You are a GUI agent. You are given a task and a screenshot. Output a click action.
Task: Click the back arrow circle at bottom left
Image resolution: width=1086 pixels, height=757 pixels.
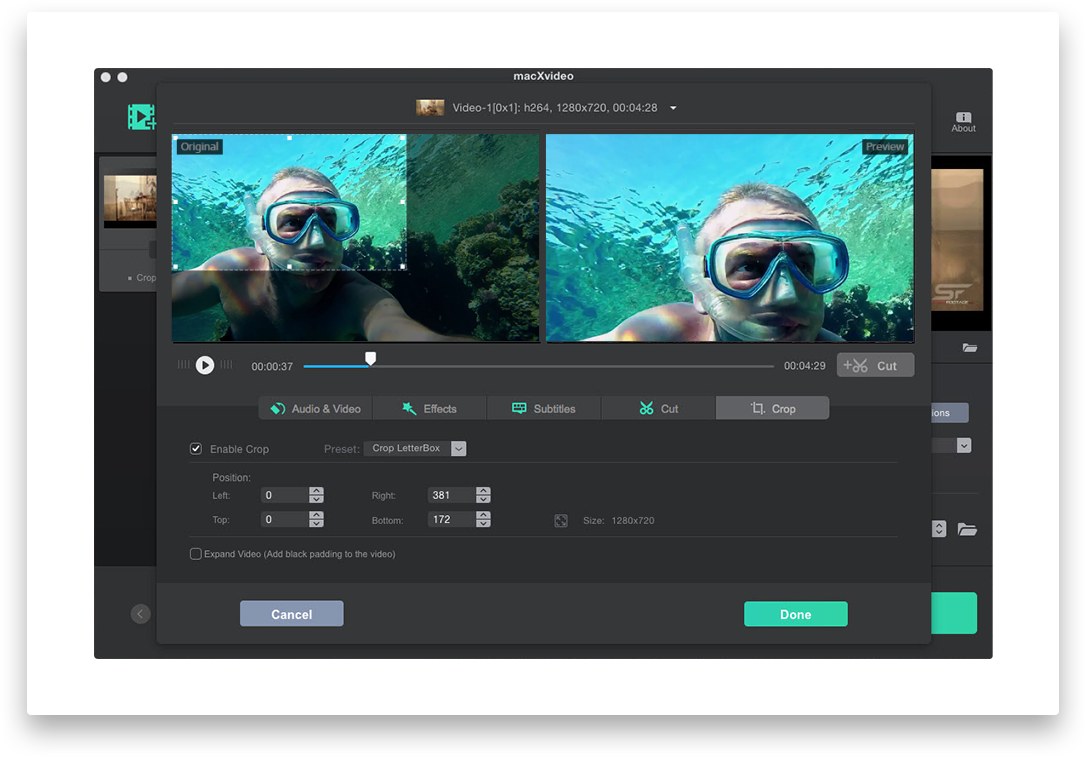140,614
